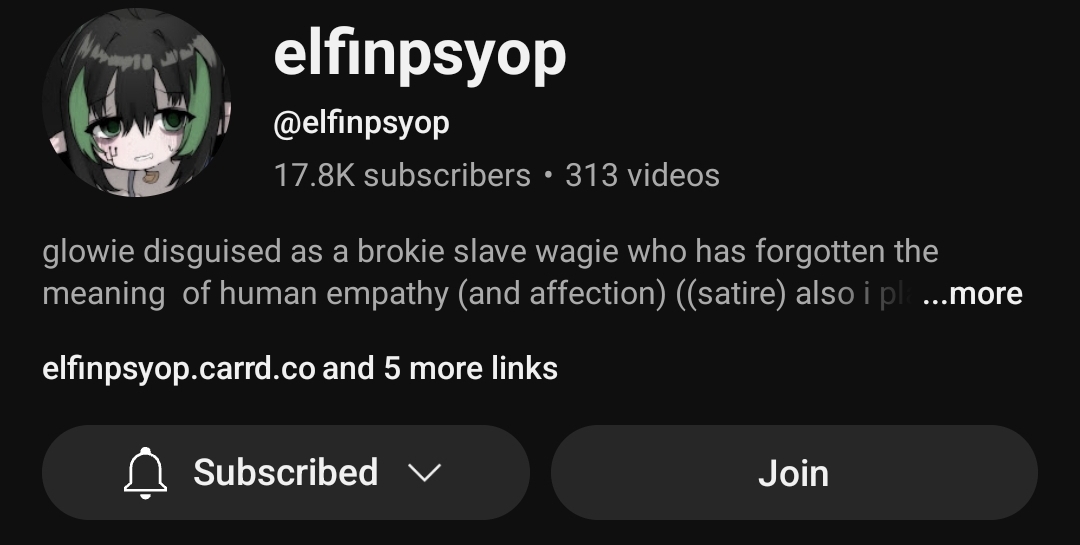Click the 313 videos count
This screenshot has width=1080, height=545.
642,175
